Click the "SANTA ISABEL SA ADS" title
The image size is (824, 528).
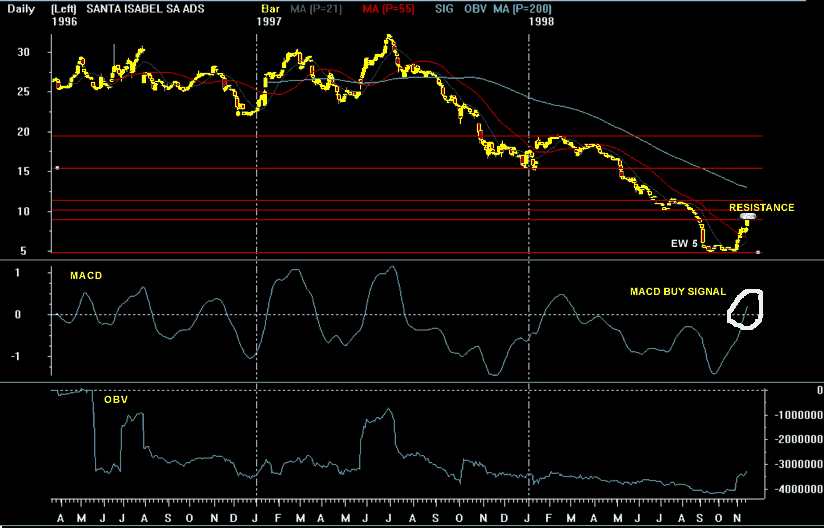(x=146, y=9)
